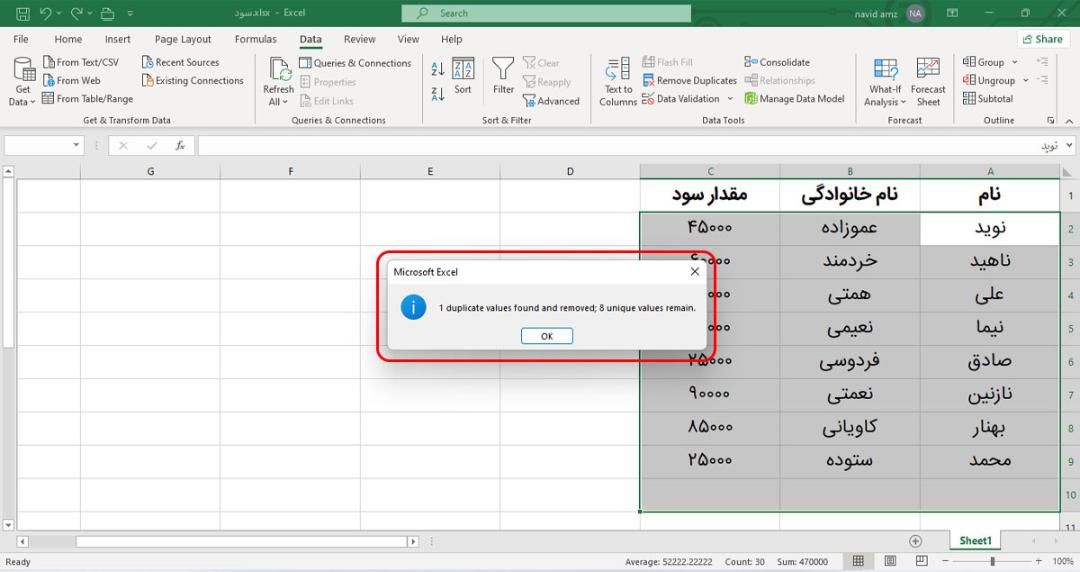
Task: Open Queries & Connections pane
Action: [x=355, y=63]
